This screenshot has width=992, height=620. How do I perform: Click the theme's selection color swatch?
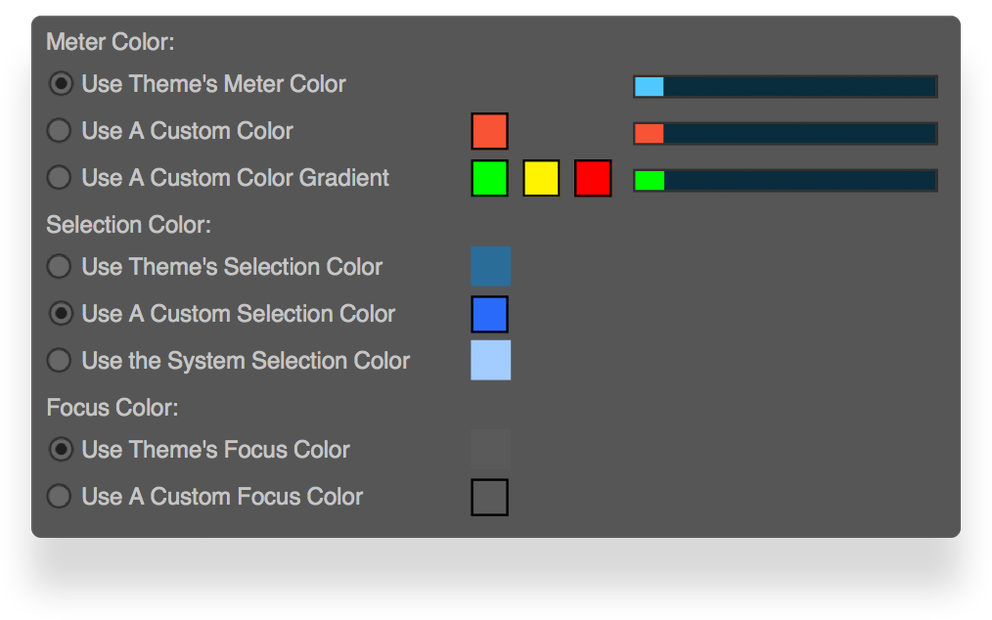click(491, 267)
